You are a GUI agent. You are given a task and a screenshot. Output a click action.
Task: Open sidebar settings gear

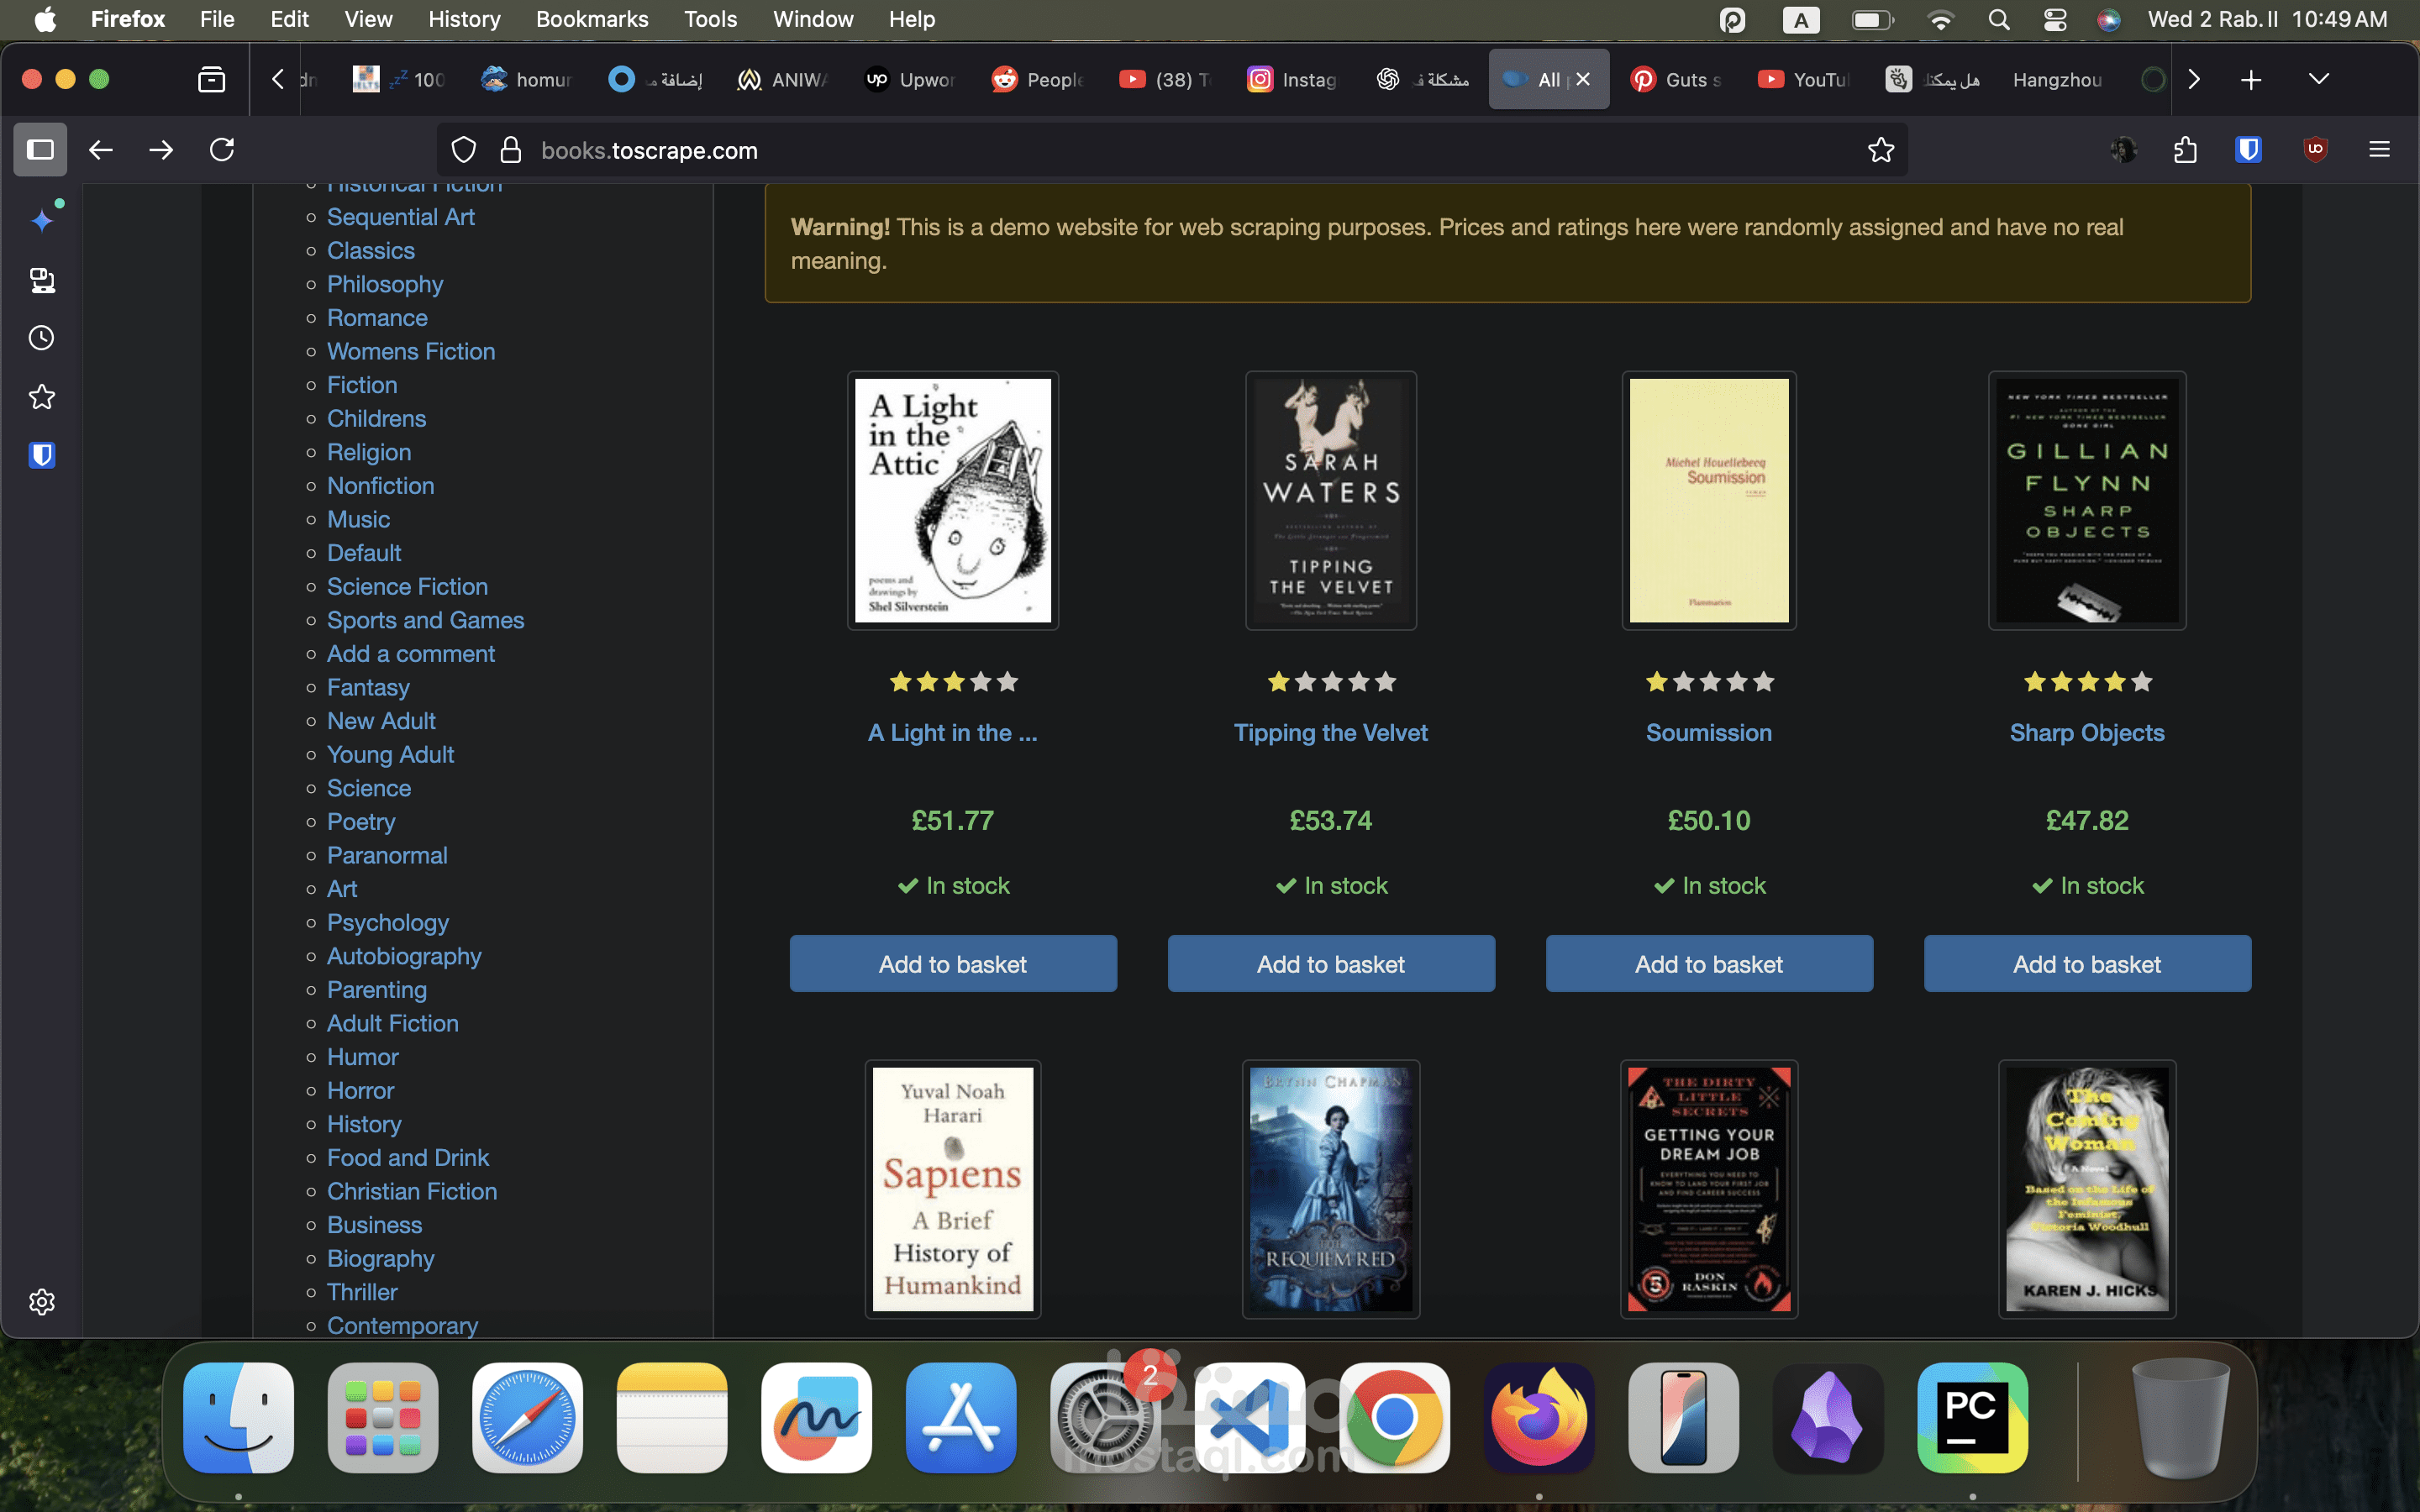(41, 1301)
